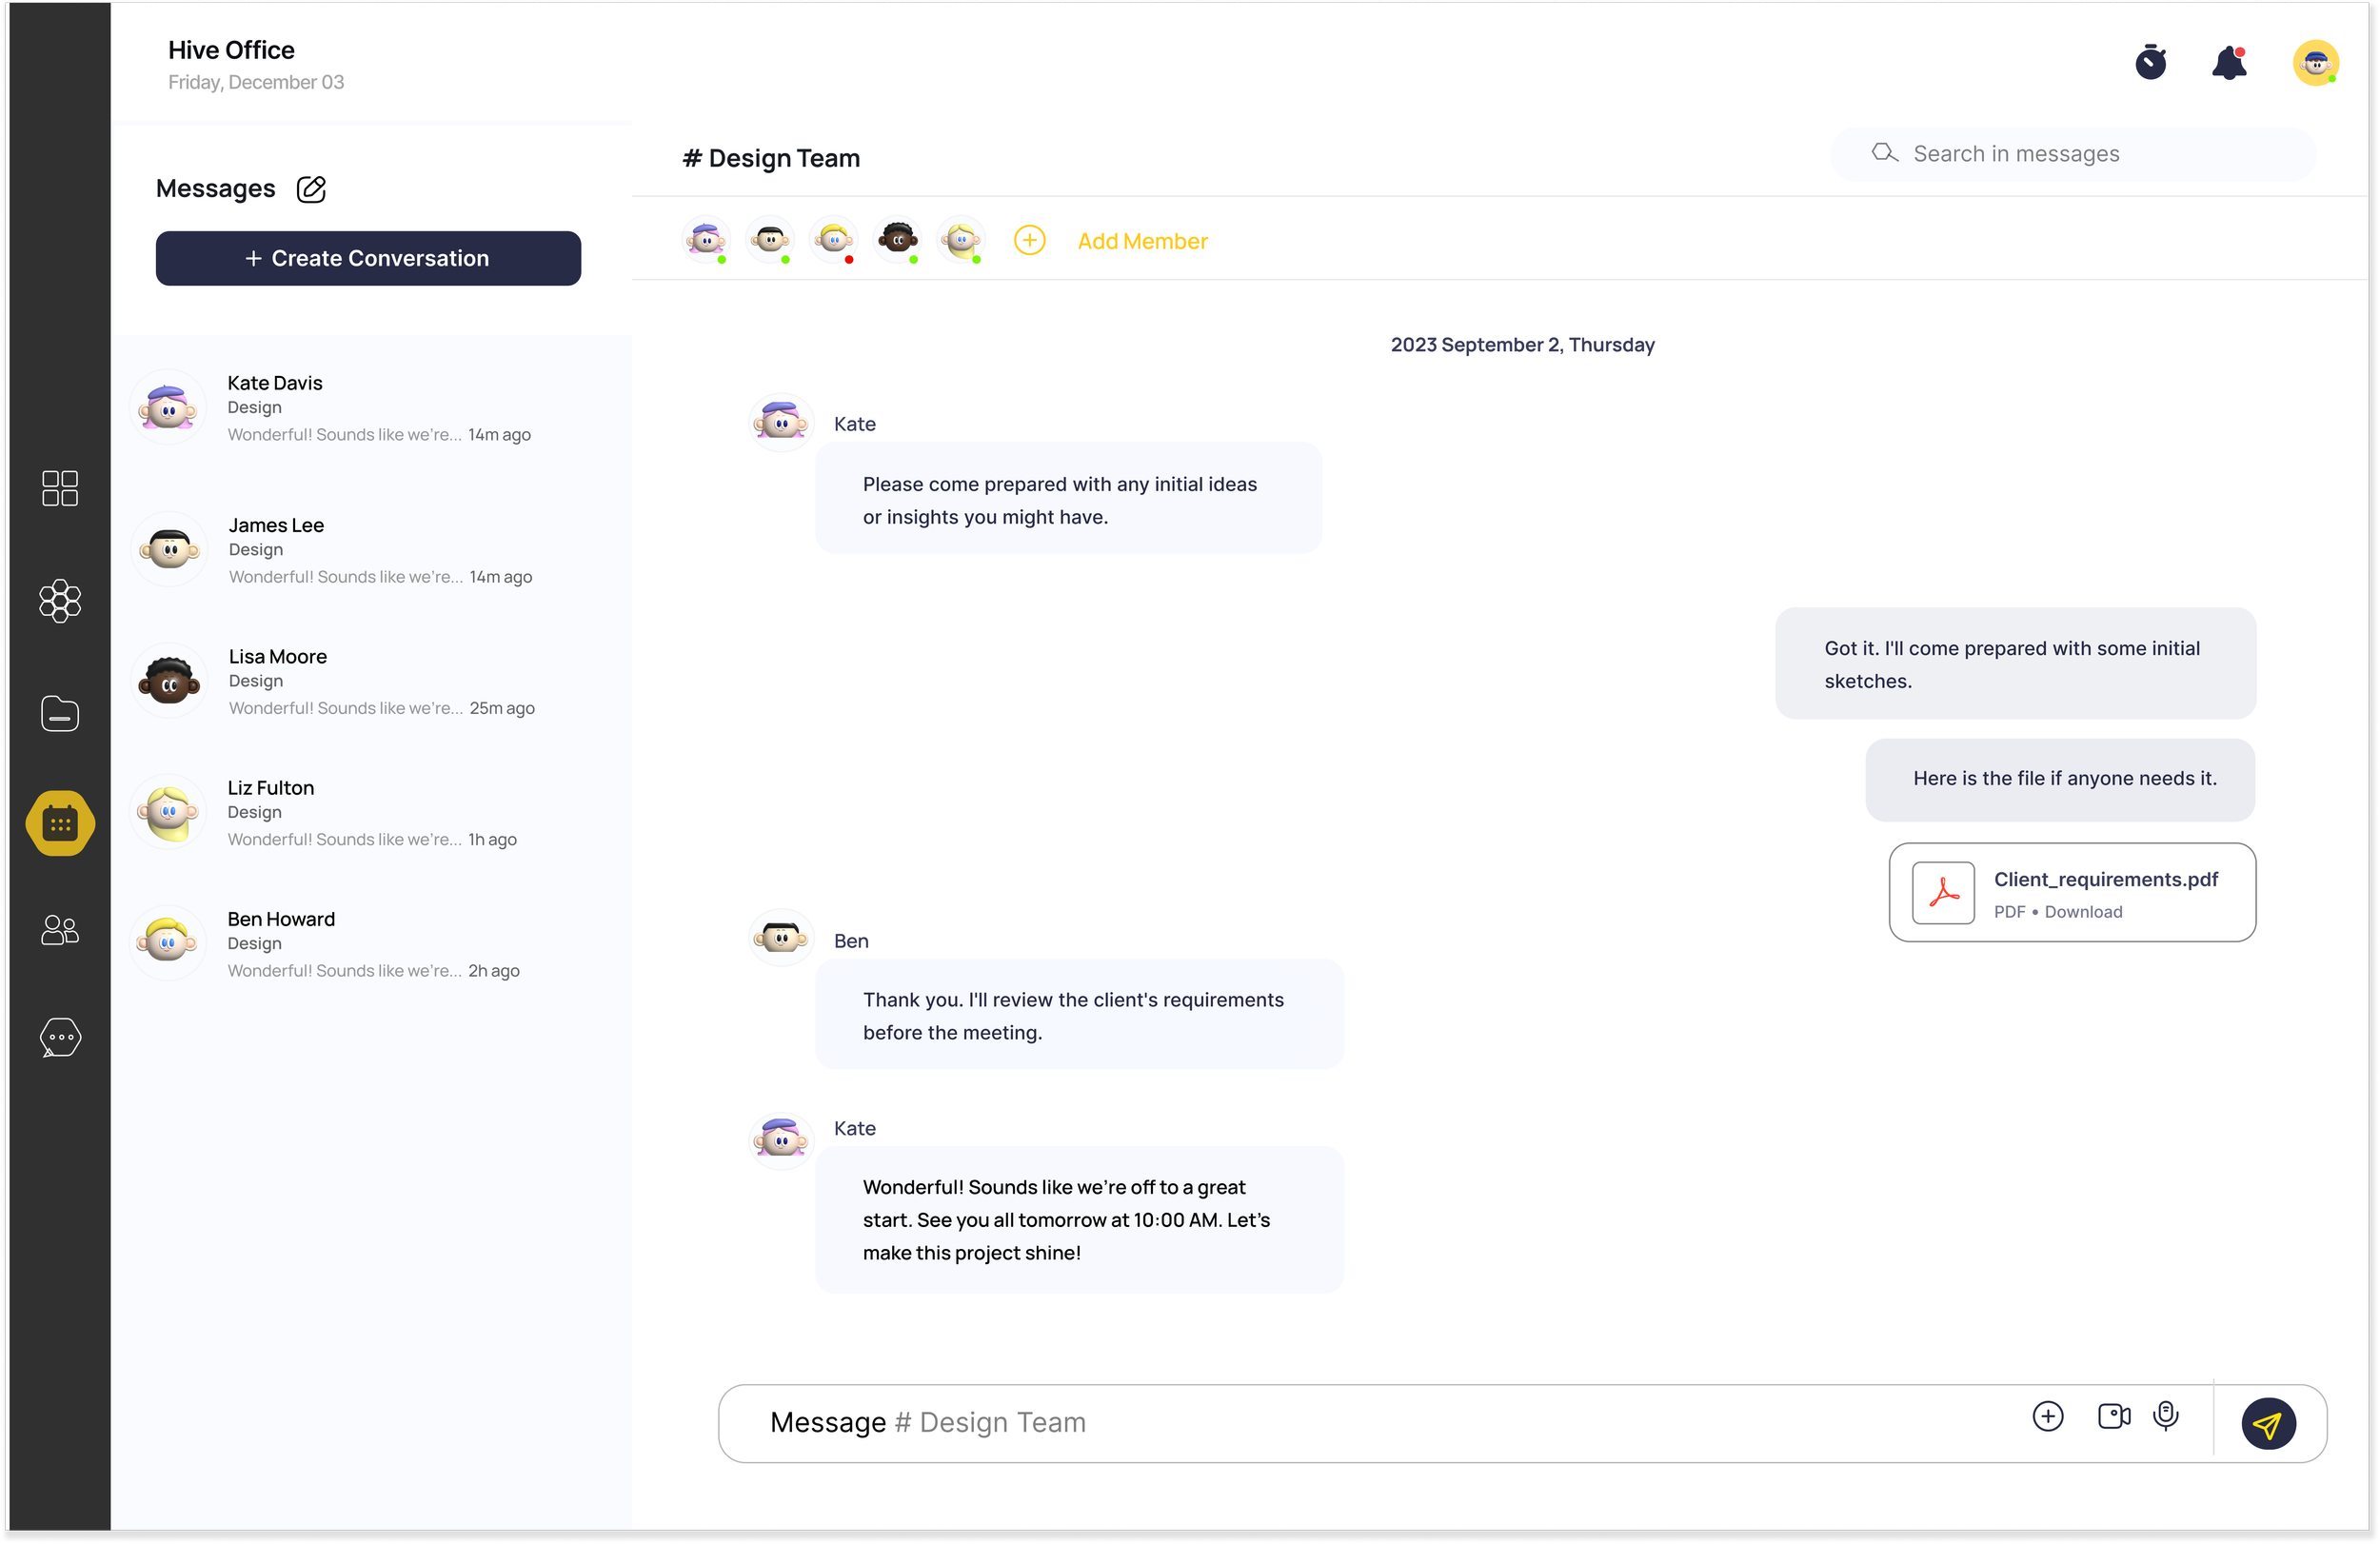Download the Client_requirements.pdf file
Viewport: 2380px width, 1544px height.
2083,912
